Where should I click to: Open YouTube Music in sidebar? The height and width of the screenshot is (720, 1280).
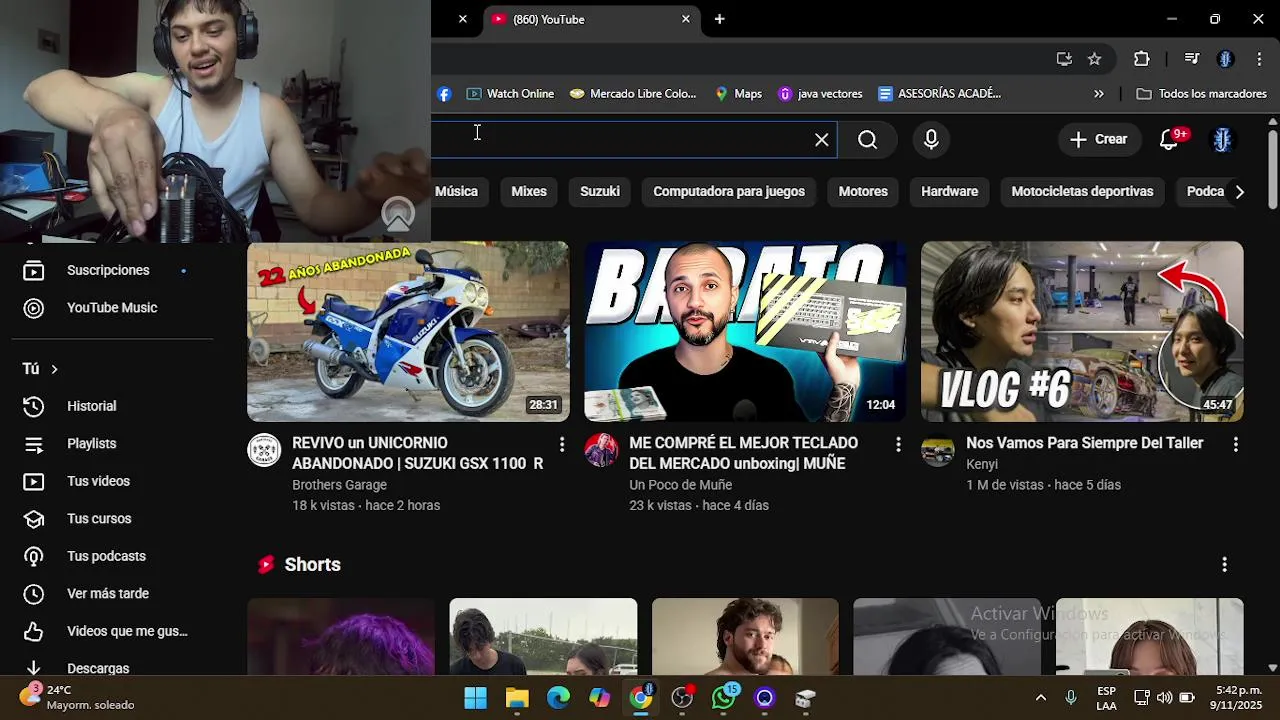pyautogui.click(x=112, y=308)
